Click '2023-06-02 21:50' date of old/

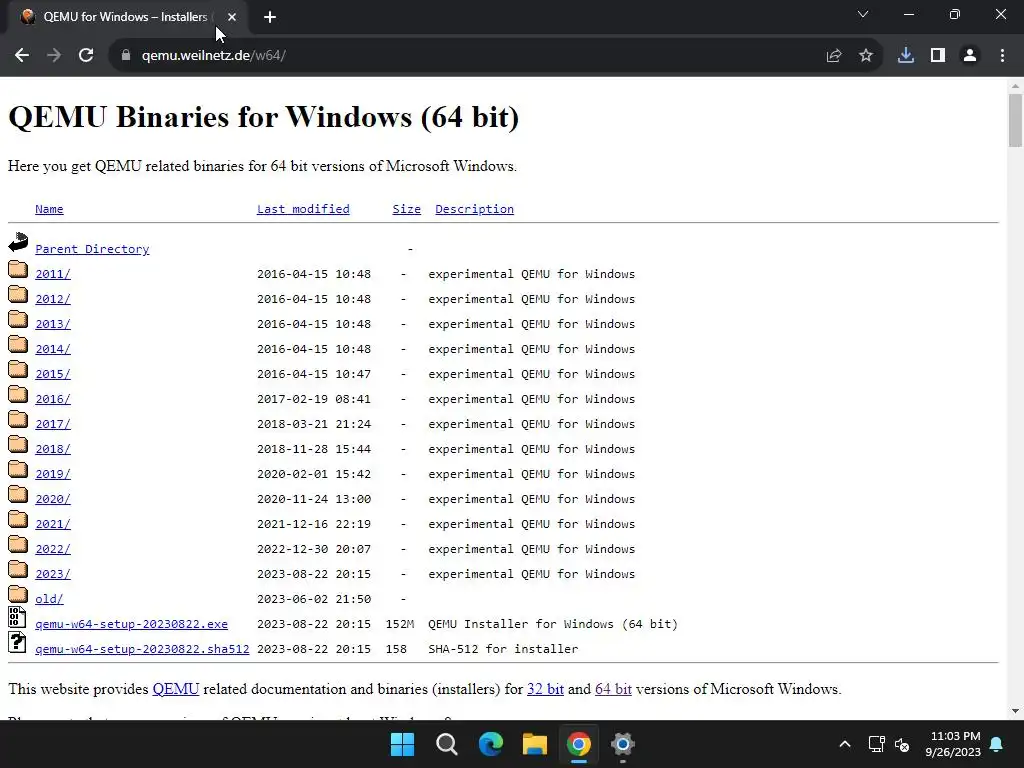314,599
